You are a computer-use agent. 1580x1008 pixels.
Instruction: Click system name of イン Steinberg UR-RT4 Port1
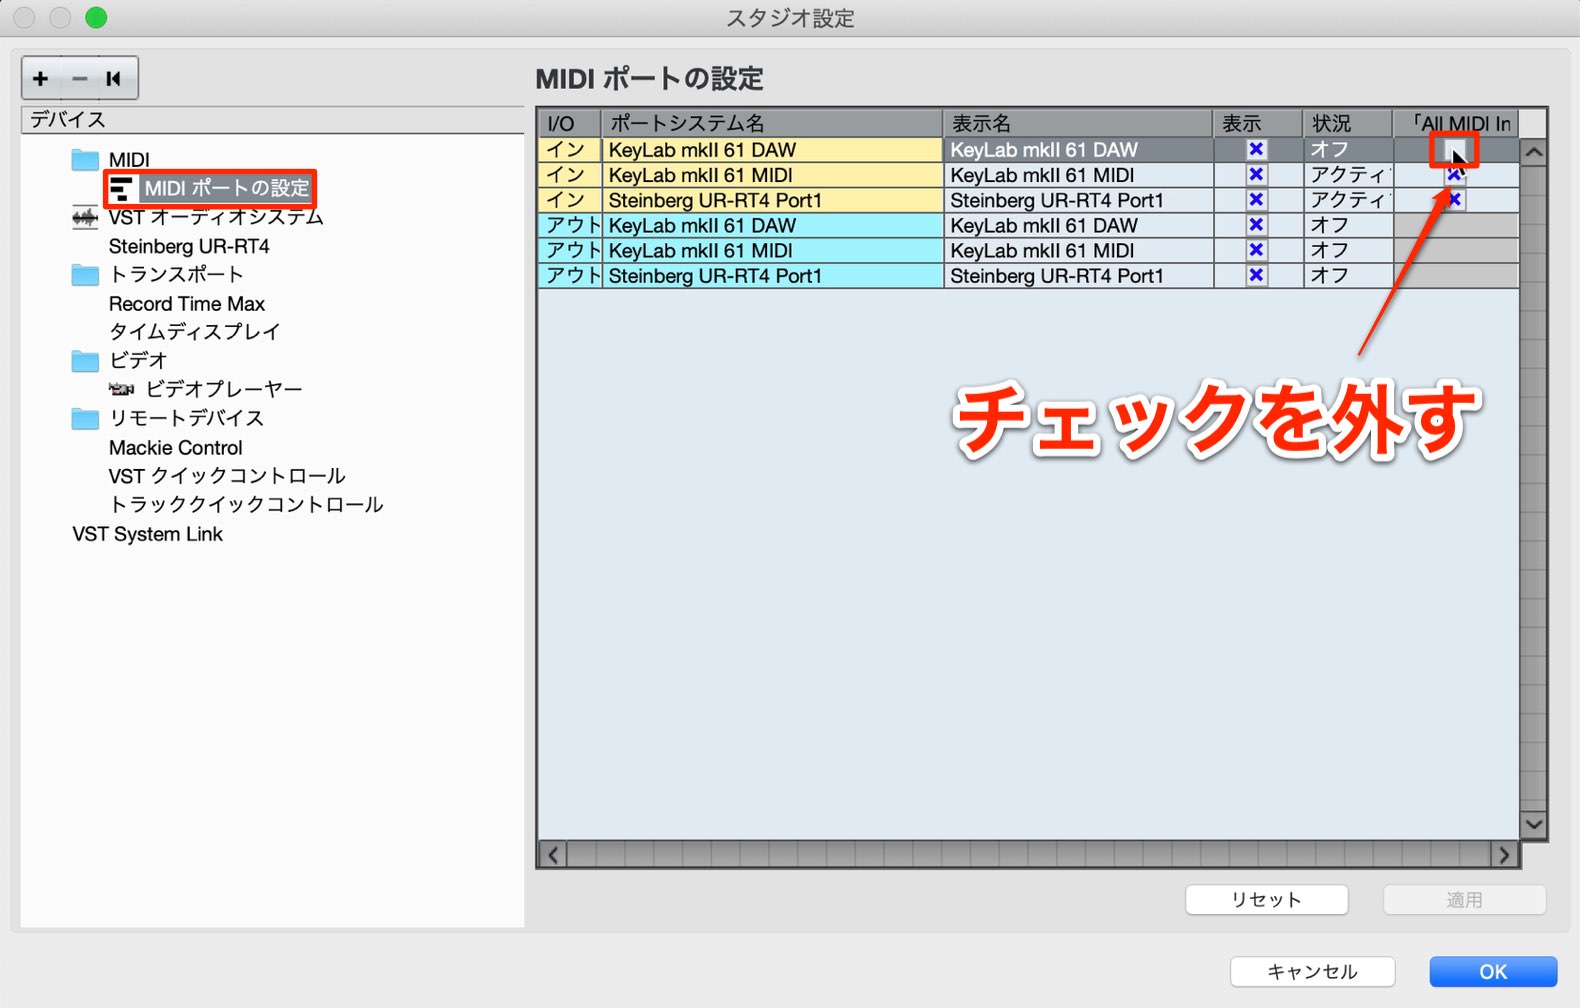coord(773,200)
